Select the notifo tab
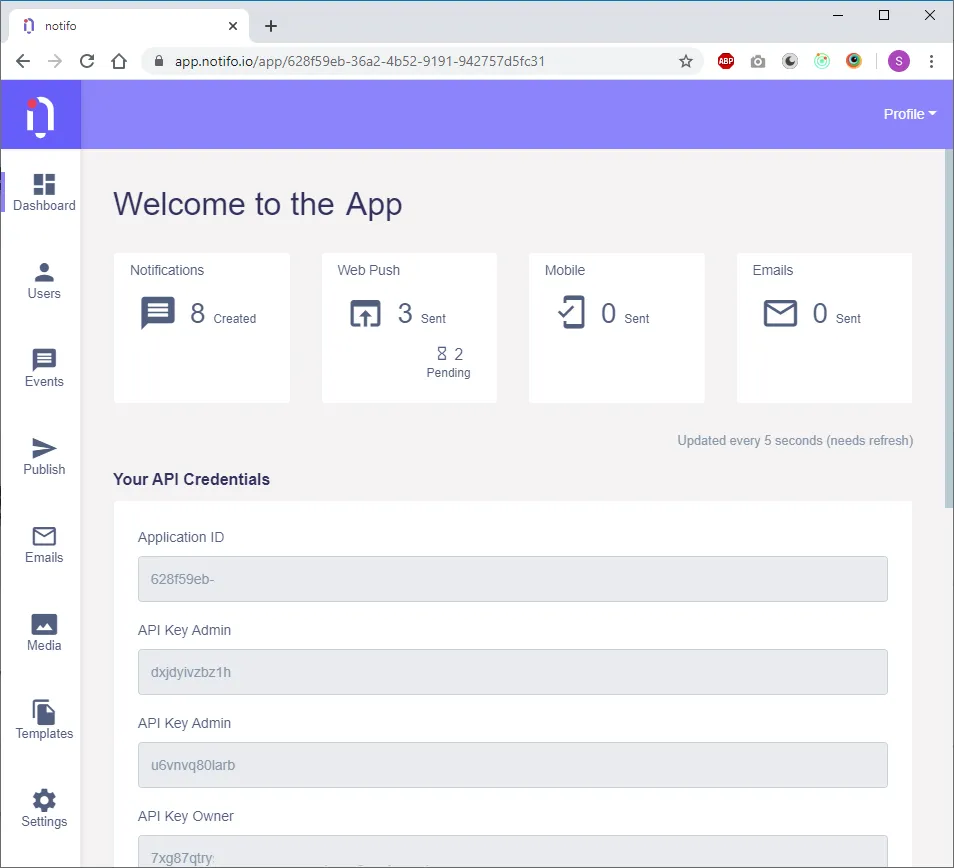 coord(129,26)
